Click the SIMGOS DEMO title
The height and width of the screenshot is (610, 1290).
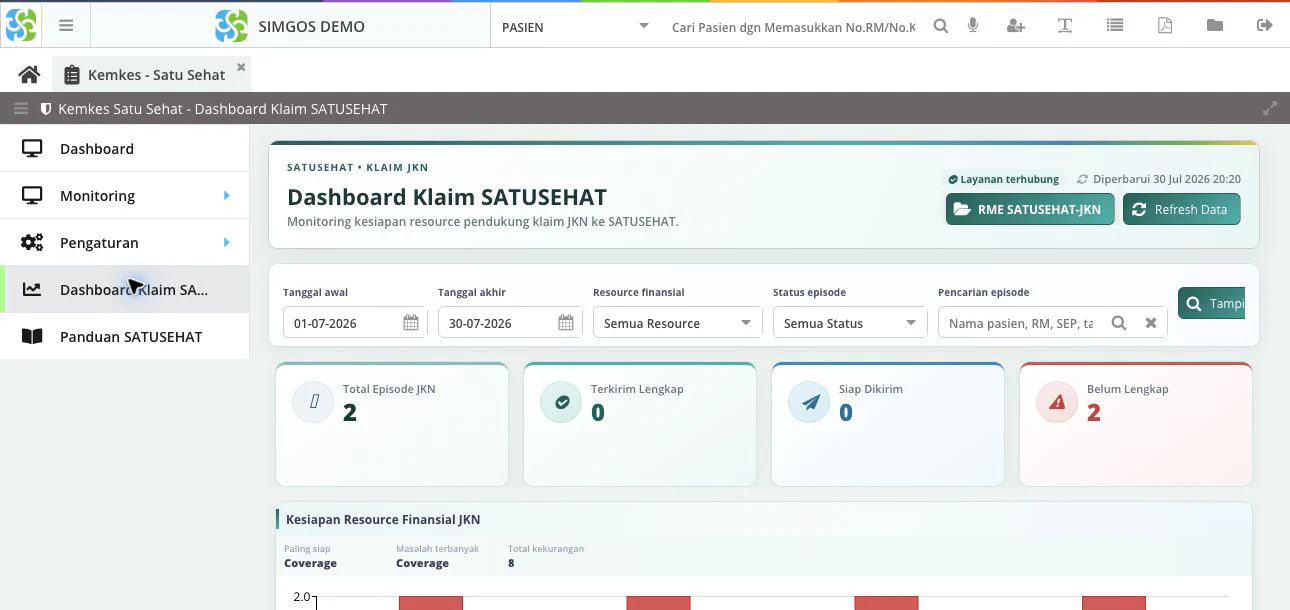tap(311, 27)
